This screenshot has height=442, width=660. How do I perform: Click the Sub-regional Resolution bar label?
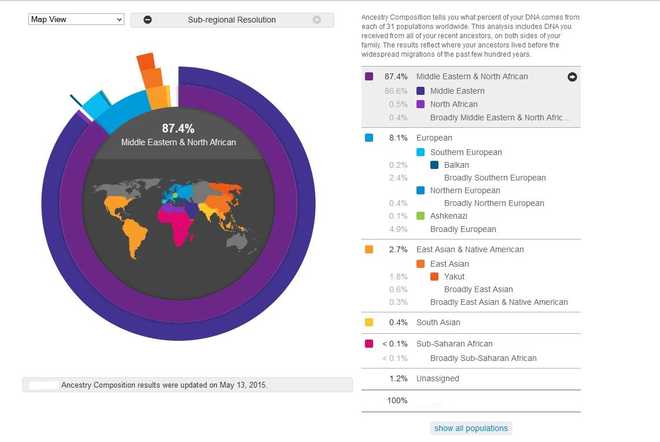pyautogui.click(x=231, y=20)
